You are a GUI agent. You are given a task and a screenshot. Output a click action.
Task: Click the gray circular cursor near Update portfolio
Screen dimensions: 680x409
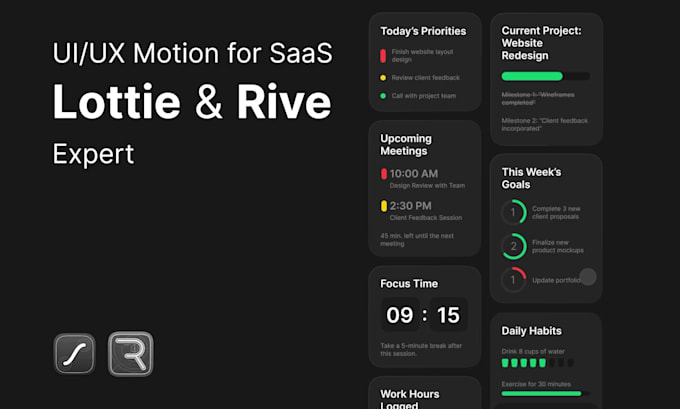click(x=588, y=277)
